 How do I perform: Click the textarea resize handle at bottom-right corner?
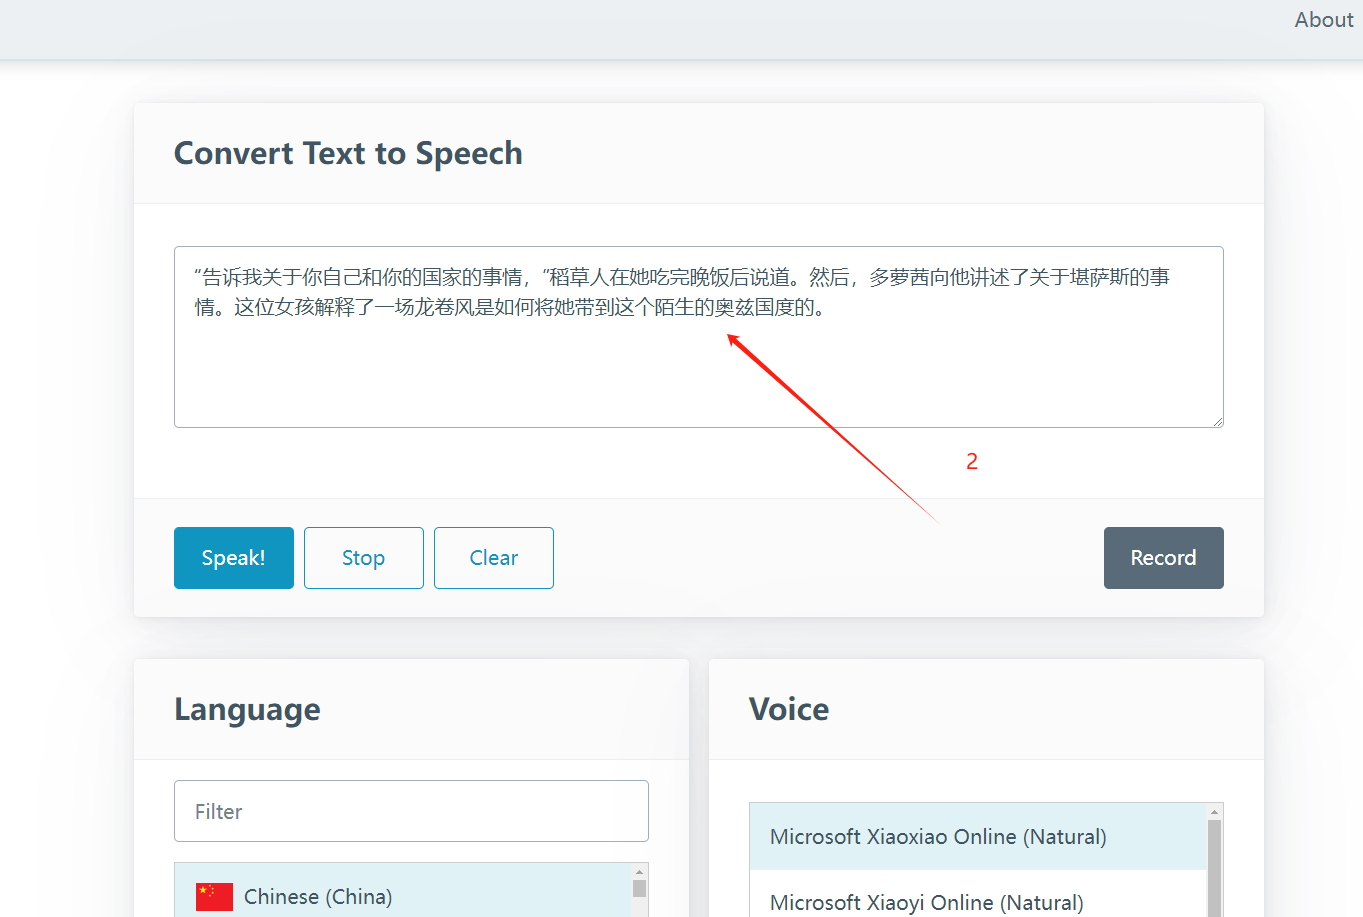tap(1218, 421)
